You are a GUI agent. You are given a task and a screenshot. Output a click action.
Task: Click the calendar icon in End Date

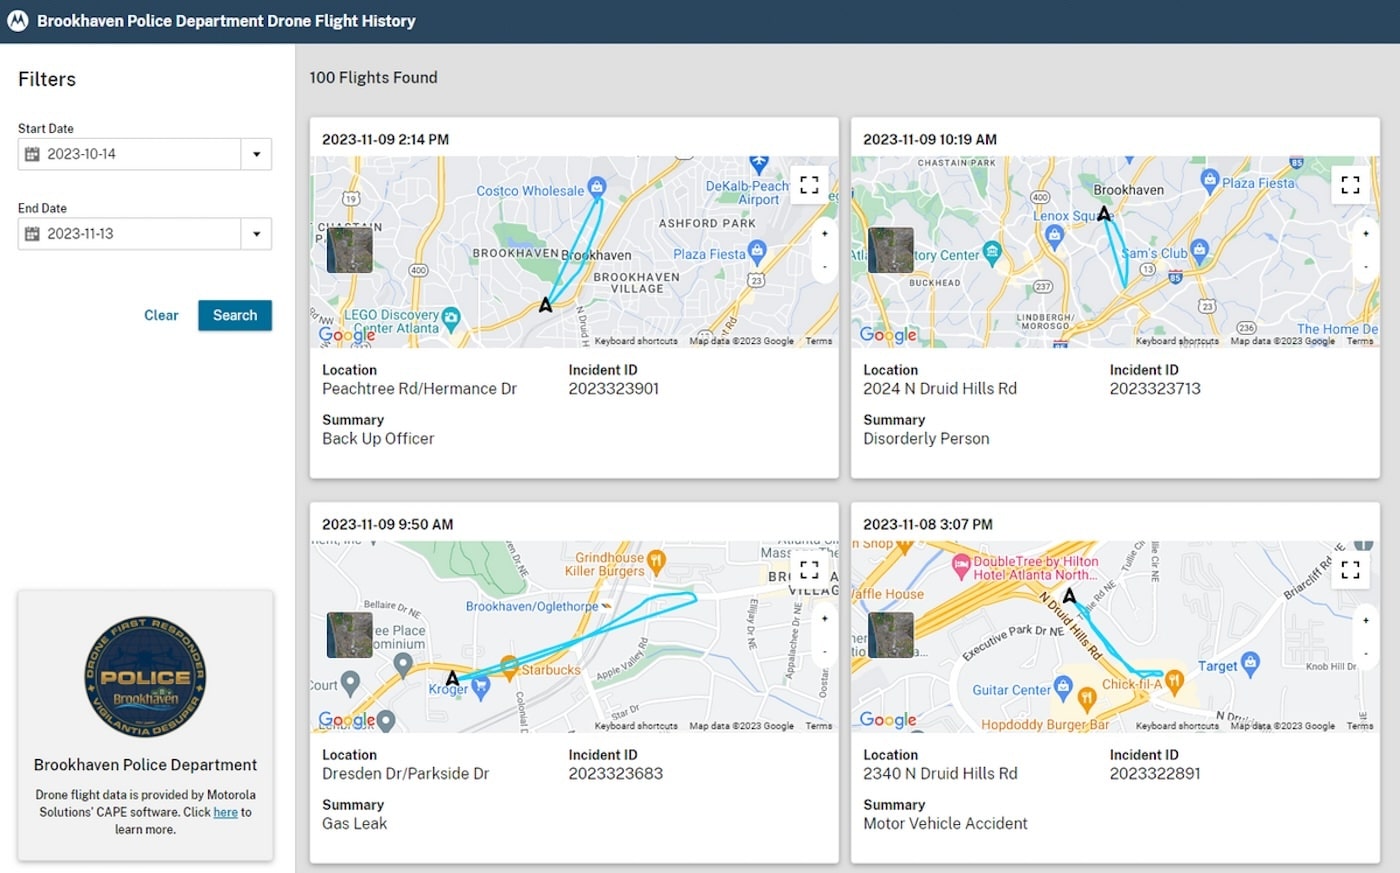[x=32, y=234]
